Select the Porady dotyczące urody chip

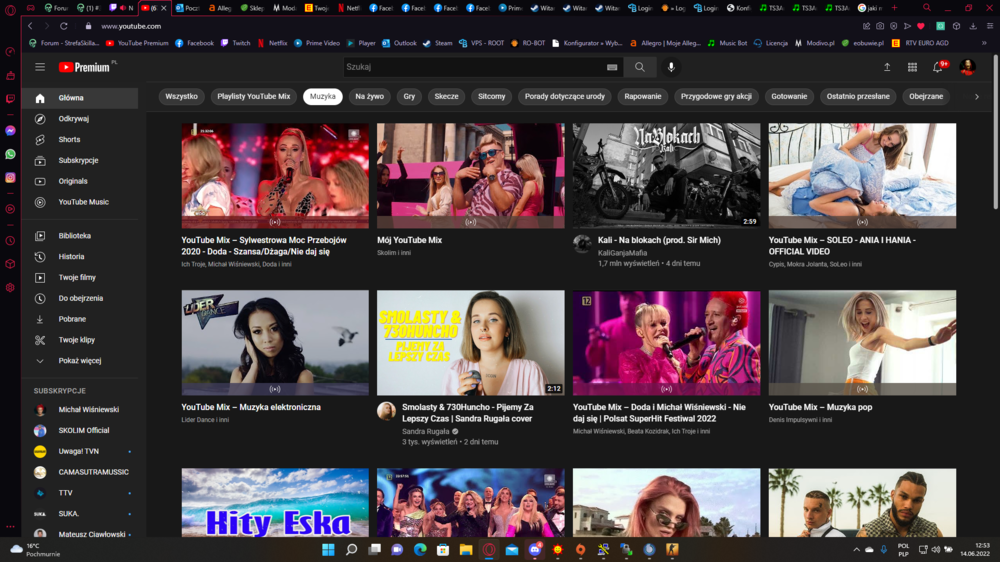pos(564,96)
